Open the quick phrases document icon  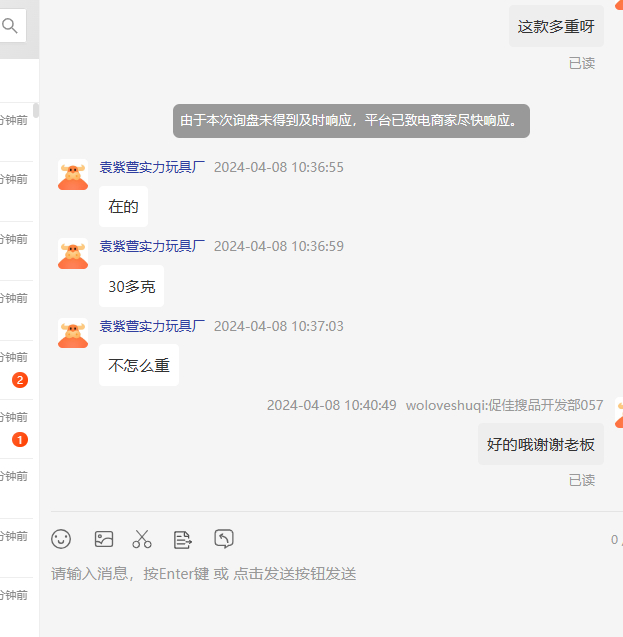click(182, 539)
